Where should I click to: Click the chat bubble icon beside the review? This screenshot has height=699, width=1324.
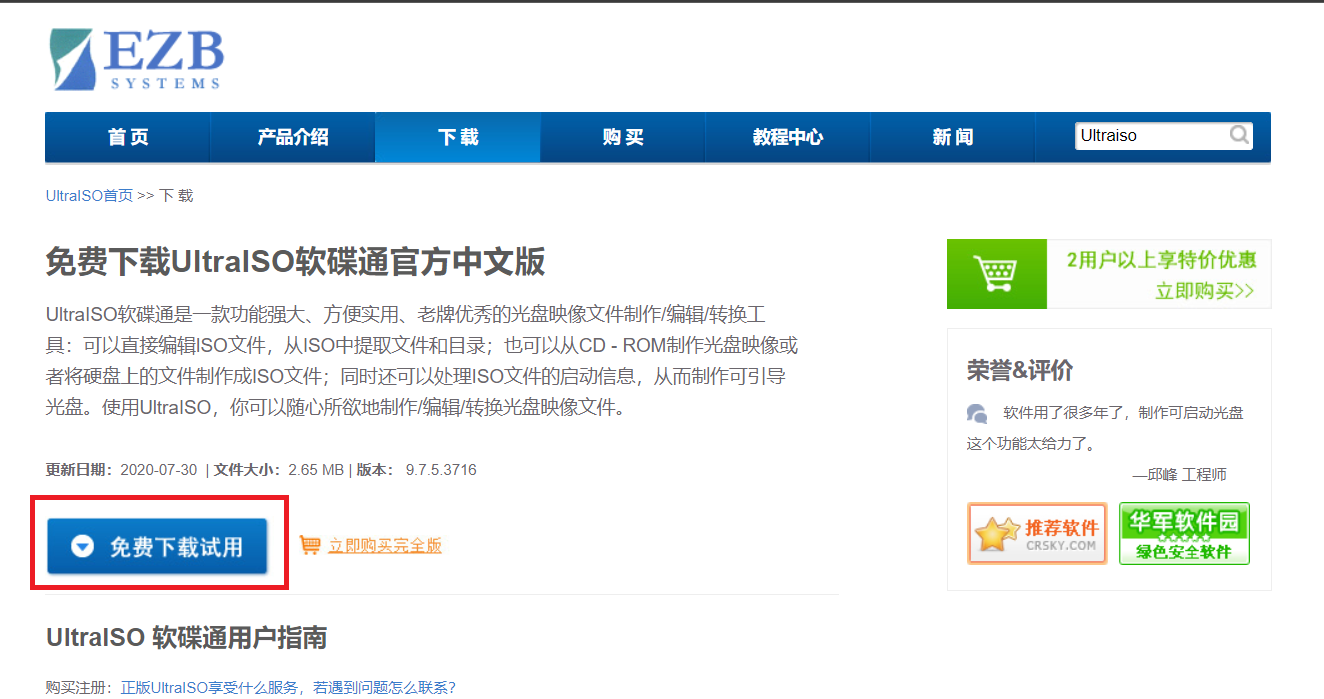(x=977, y=413)
